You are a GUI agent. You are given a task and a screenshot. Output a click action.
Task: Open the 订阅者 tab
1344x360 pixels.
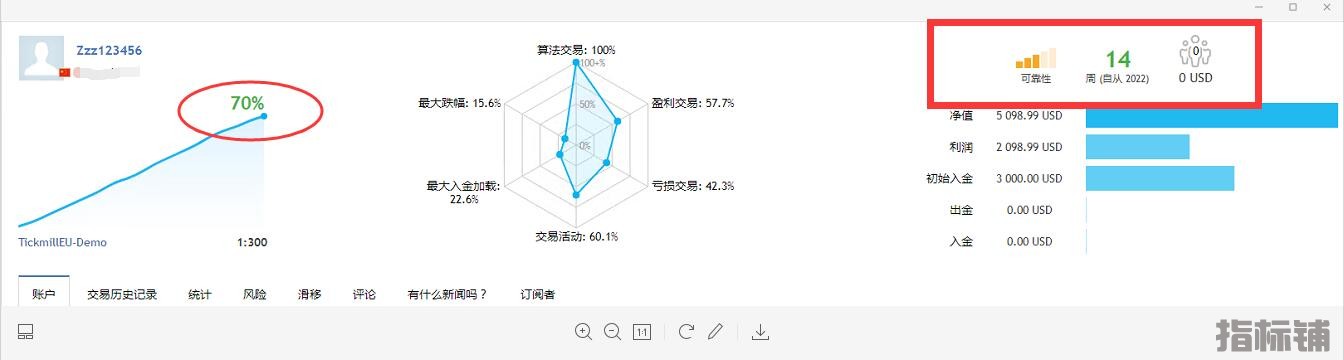538,294
